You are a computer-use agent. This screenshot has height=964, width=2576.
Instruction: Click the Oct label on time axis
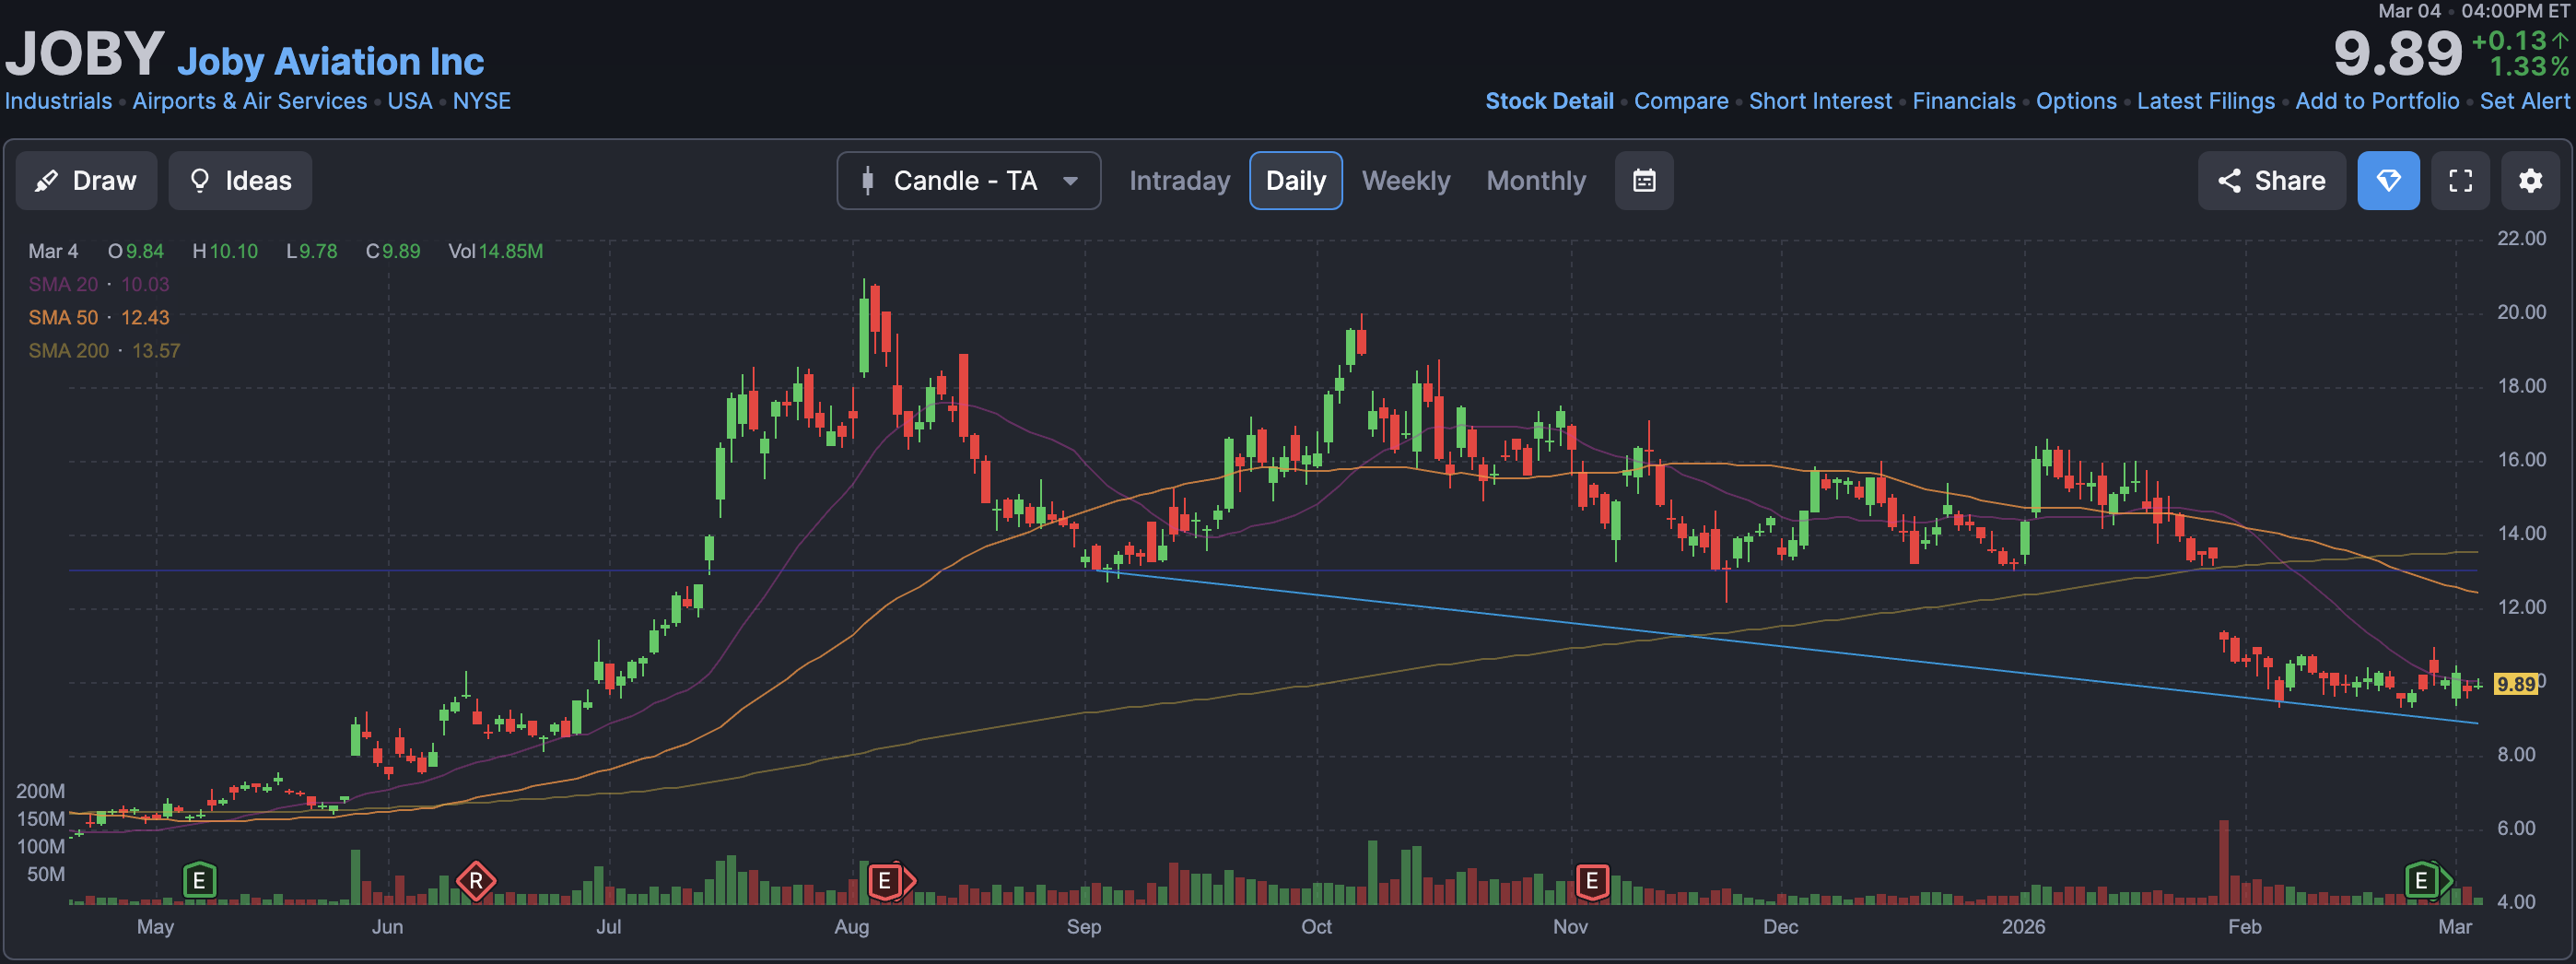pyautogui.click(x=1316, y=926)
